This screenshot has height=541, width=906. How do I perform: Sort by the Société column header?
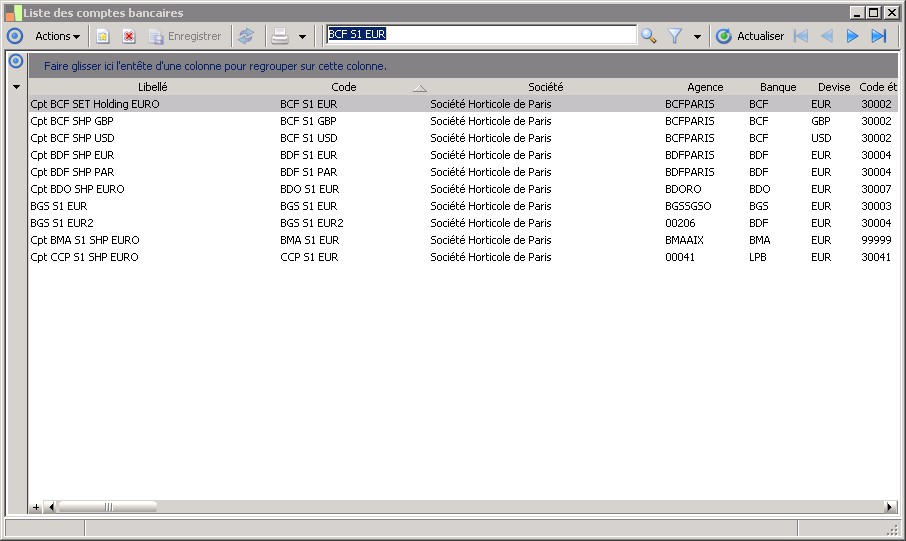point(545,87)
